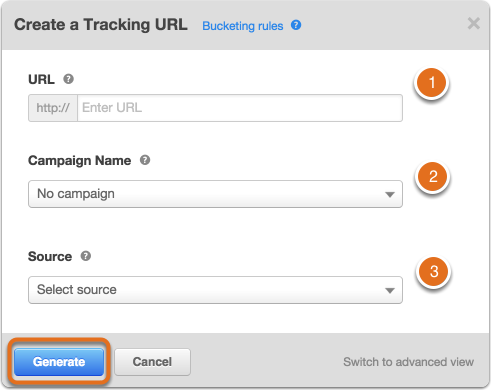
Task: Click the orange step 3 badge
Action: tap(434, 272)
